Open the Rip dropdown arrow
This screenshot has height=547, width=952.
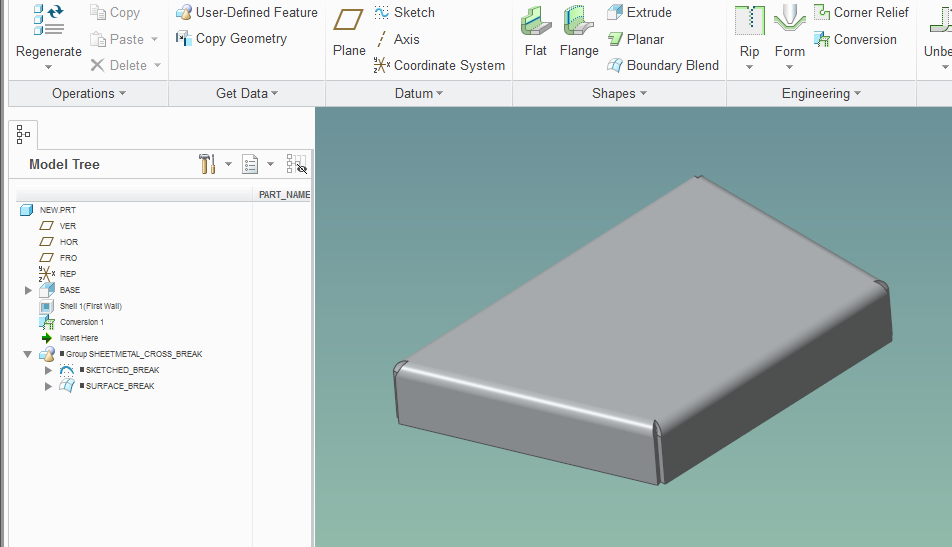pyautogui.click(x=749, y=68)
